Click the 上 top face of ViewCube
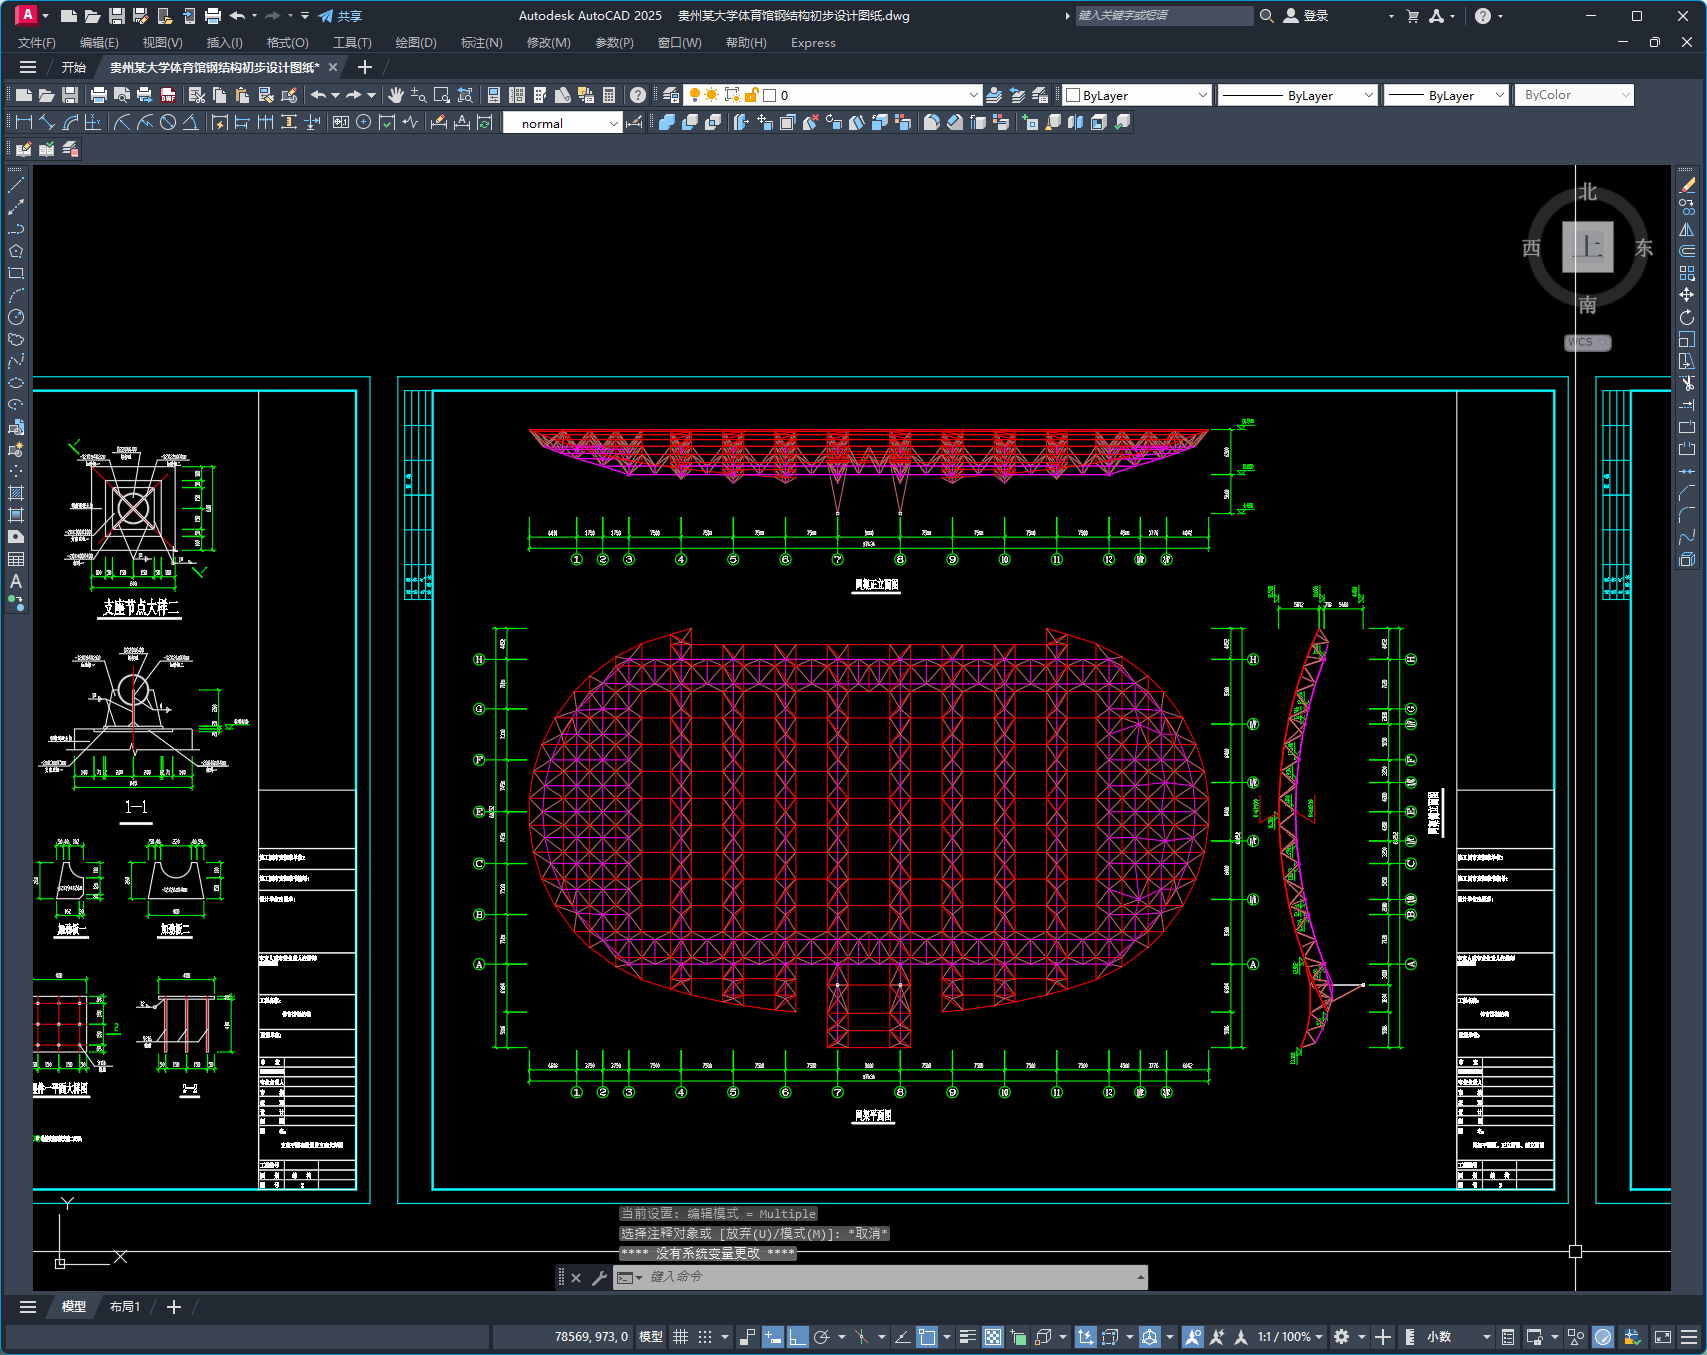Viewport: 1707px width, 1355px height. click(1588, 247)
